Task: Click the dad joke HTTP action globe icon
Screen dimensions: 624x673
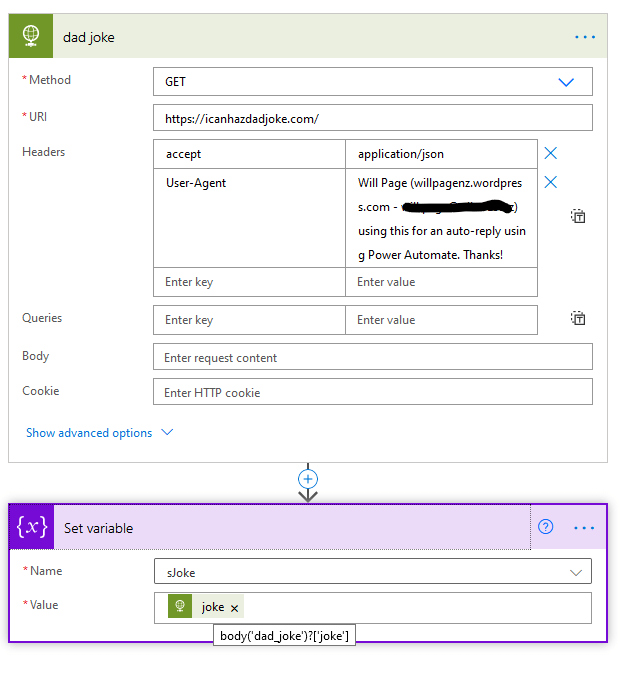Action: pyautogui.click(x=31, y=37)
